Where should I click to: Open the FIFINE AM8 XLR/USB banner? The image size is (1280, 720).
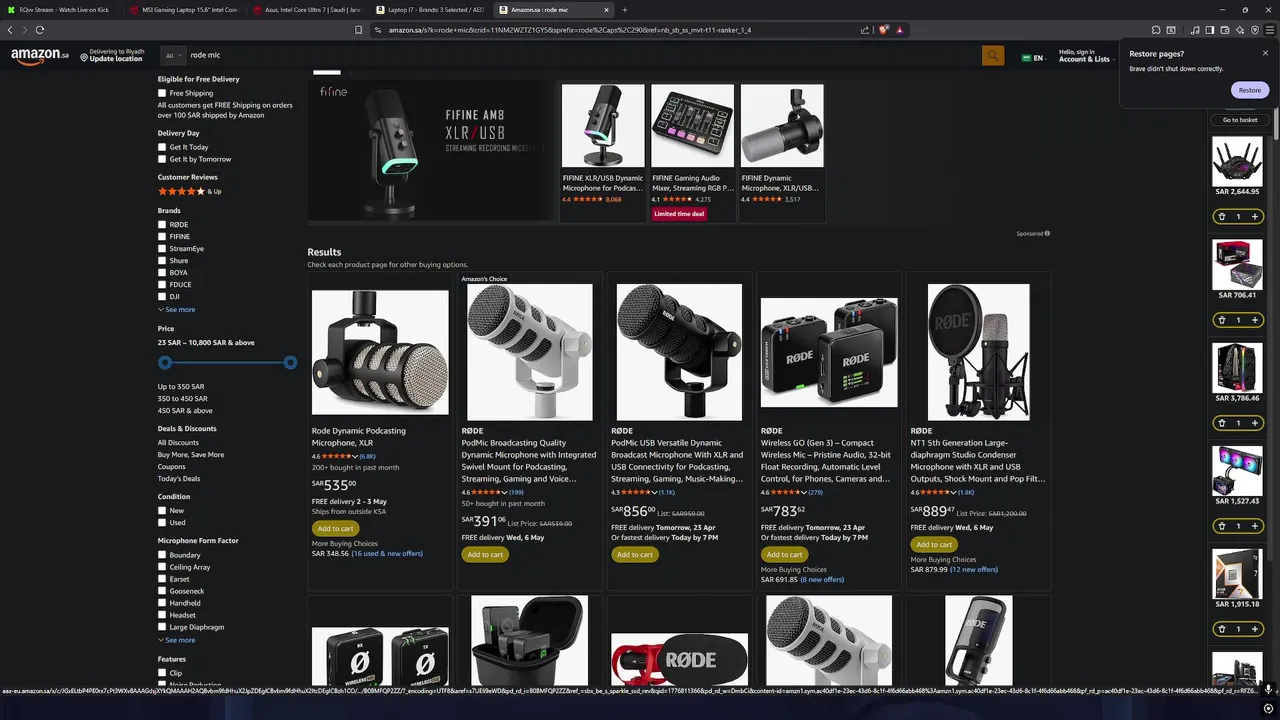[431, 152]
